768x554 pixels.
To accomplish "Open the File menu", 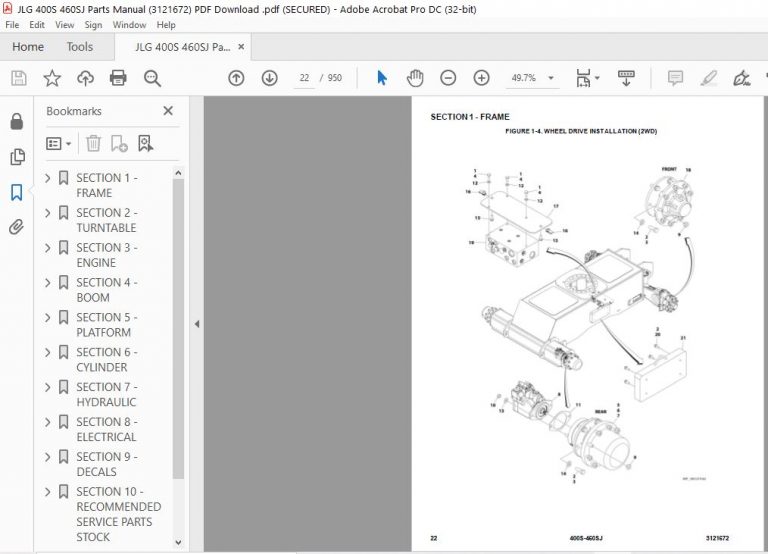I will click(12, 24).
